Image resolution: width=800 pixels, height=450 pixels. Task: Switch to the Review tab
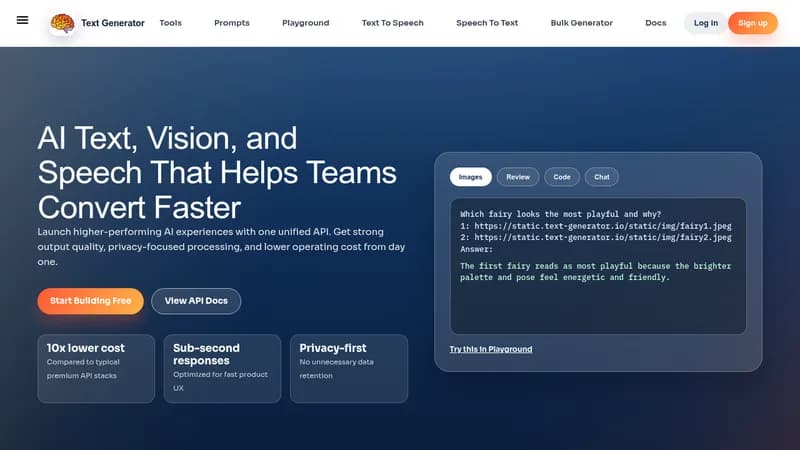point(518,177)
